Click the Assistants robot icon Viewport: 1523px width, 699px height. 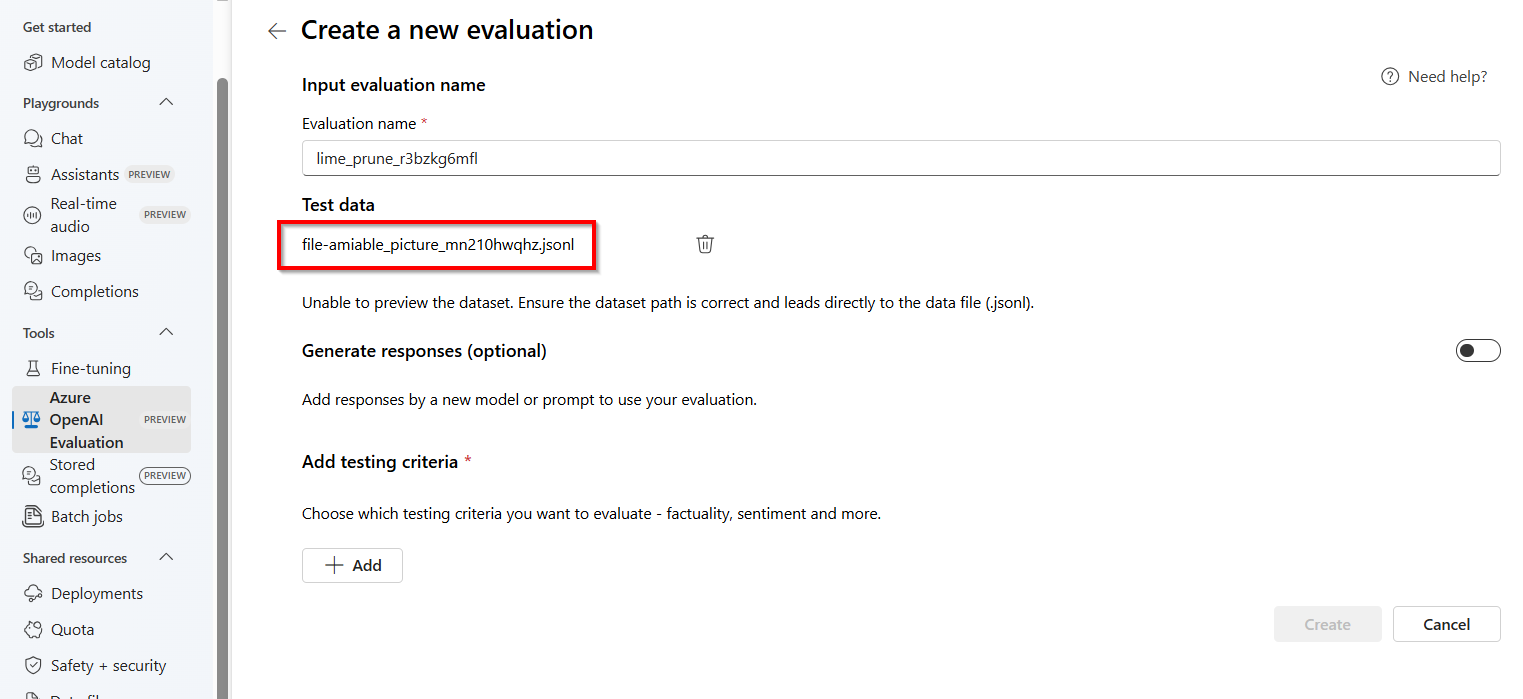pyautogui.click(x=33, y=175)
